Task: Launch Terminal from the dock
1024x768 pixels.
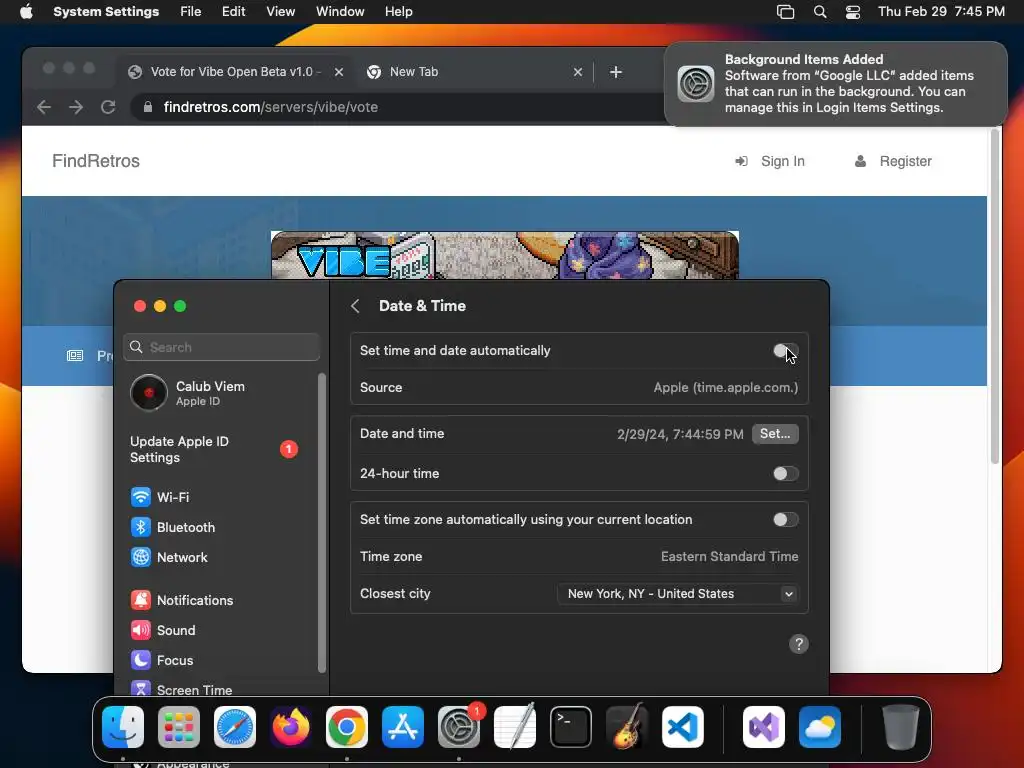Action: (x=571, y=727)
